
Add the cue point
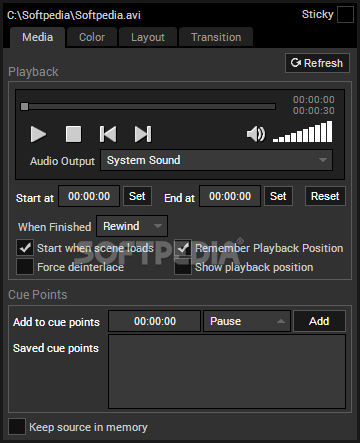319,321
